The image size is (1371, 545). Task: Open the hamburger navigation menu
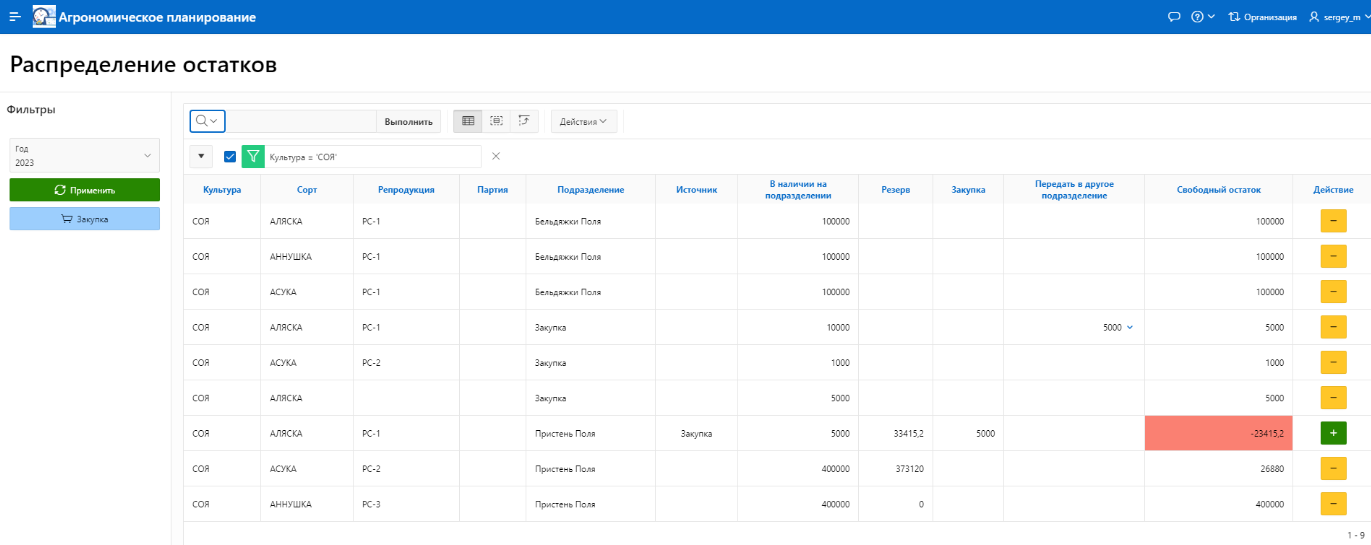15,17
